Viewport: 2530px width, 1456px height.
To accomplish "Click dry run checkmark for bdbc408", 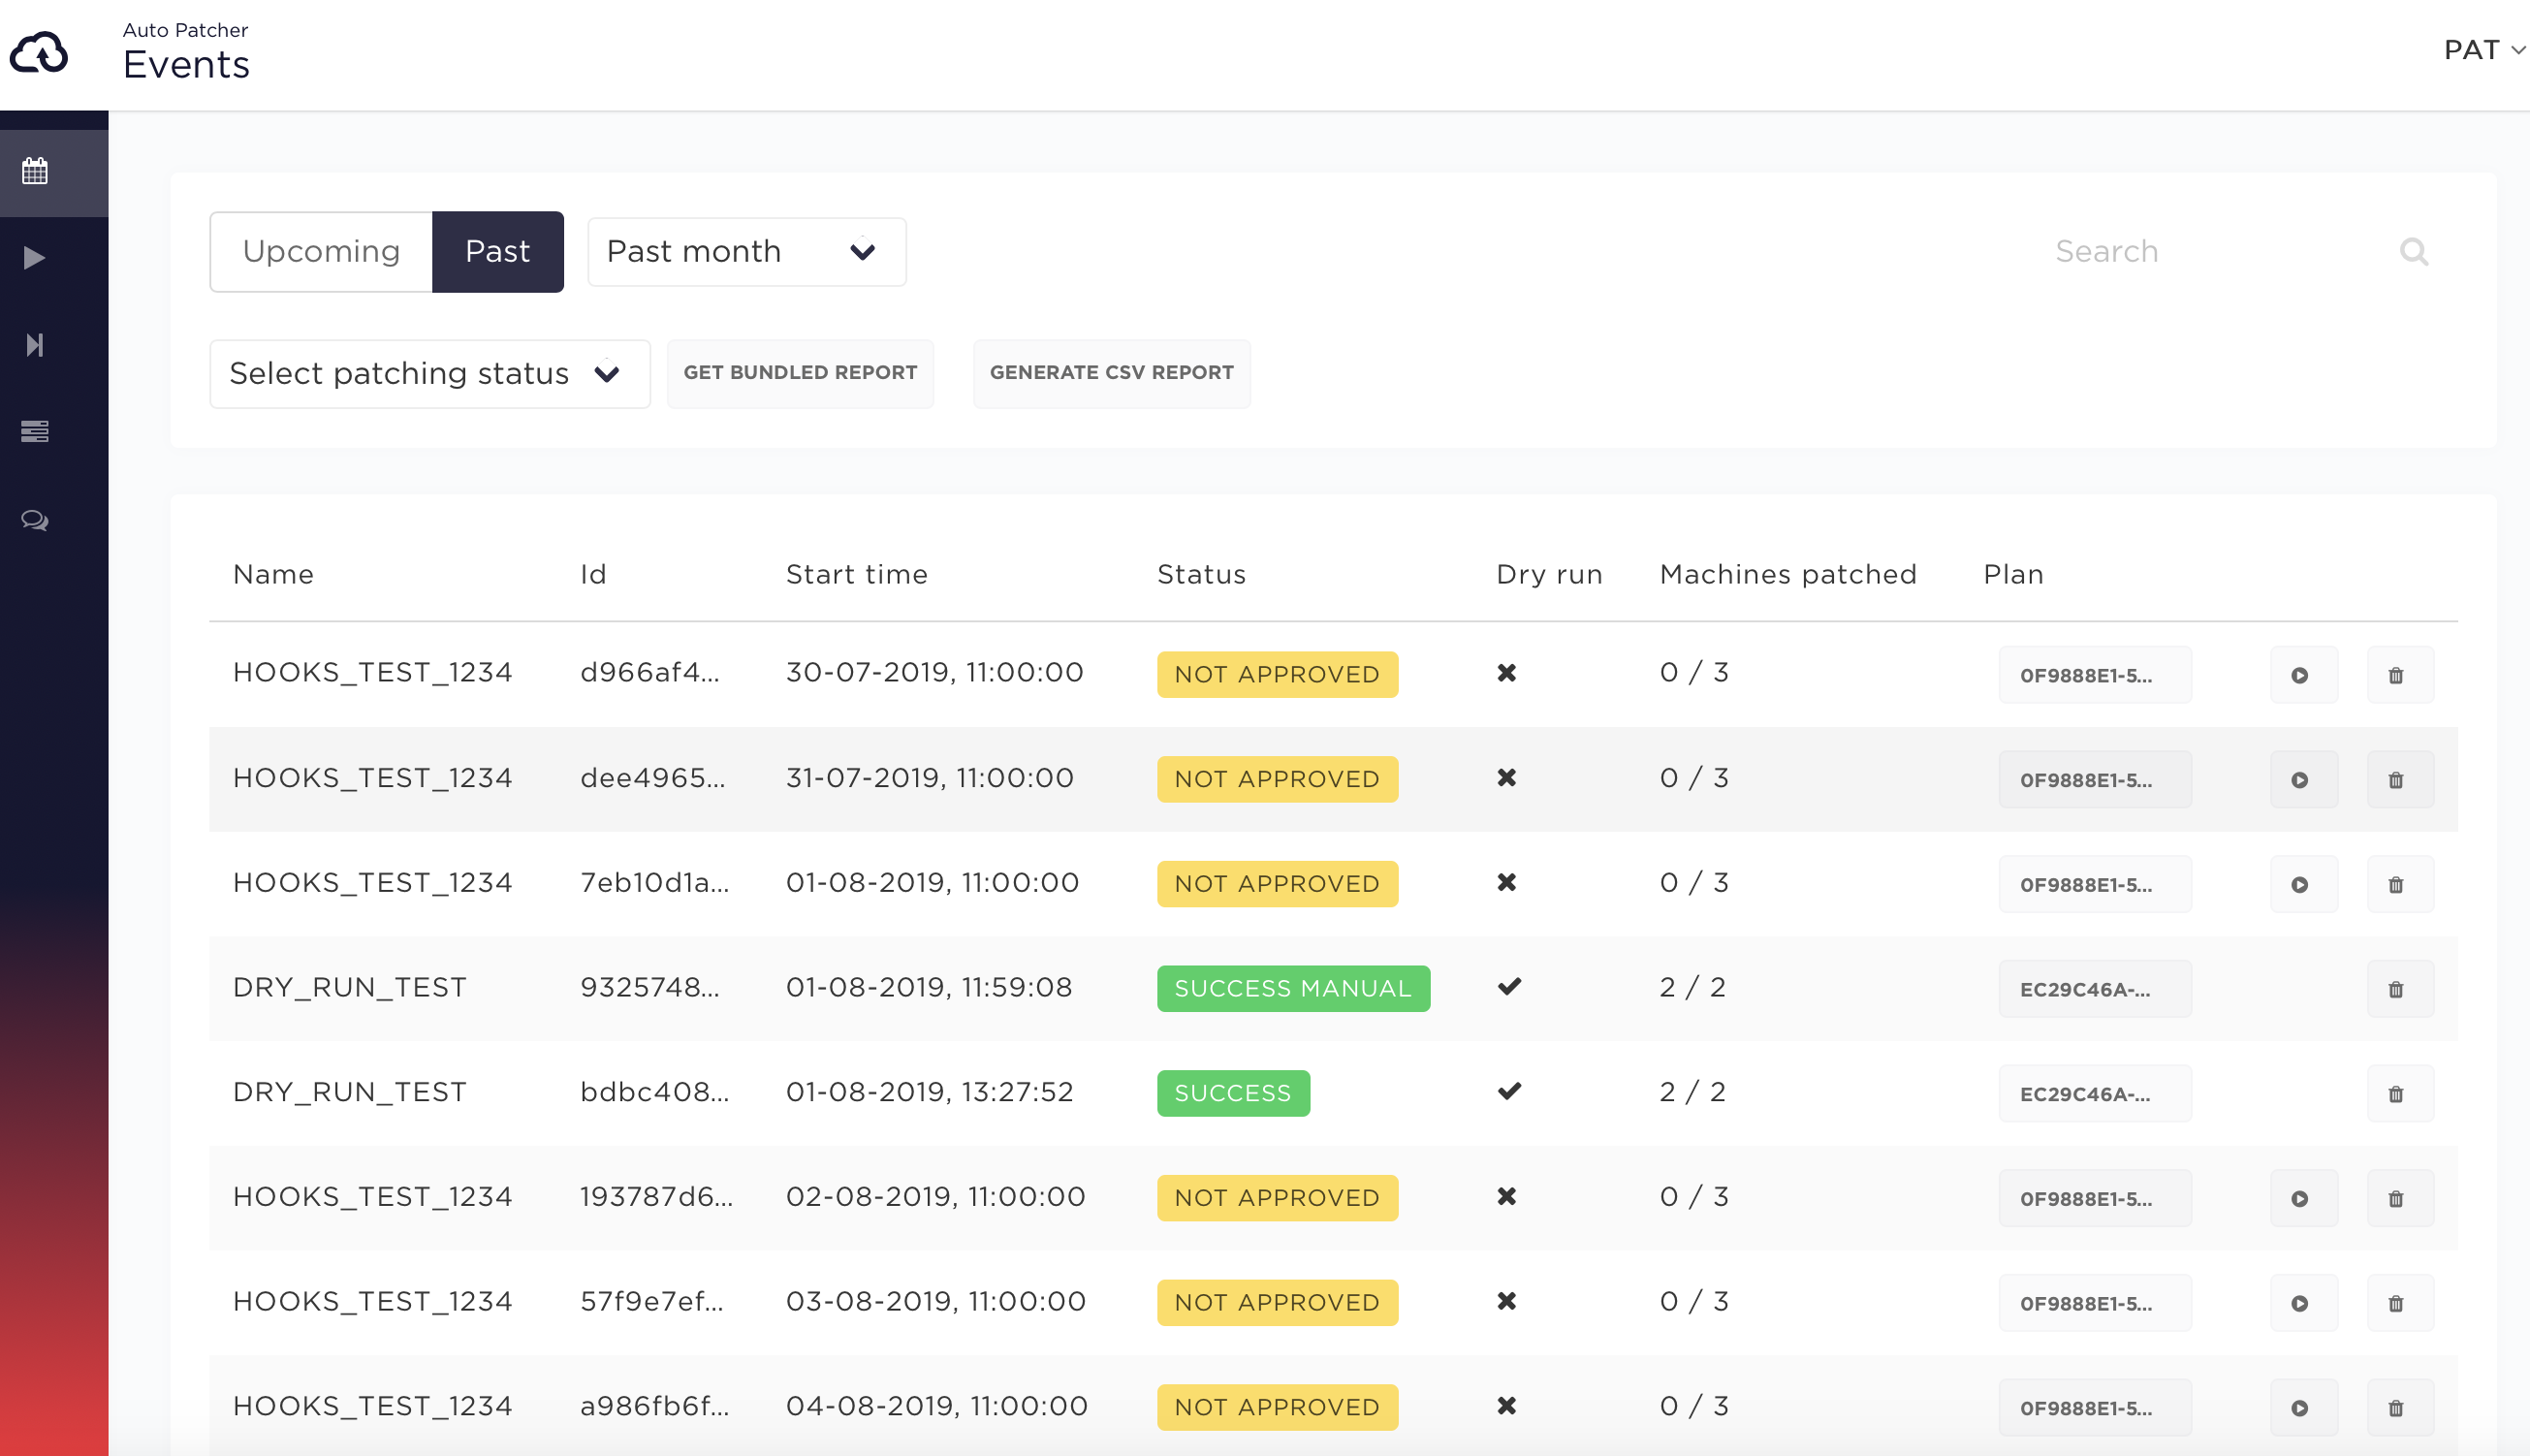I will click(1509, 1092).
